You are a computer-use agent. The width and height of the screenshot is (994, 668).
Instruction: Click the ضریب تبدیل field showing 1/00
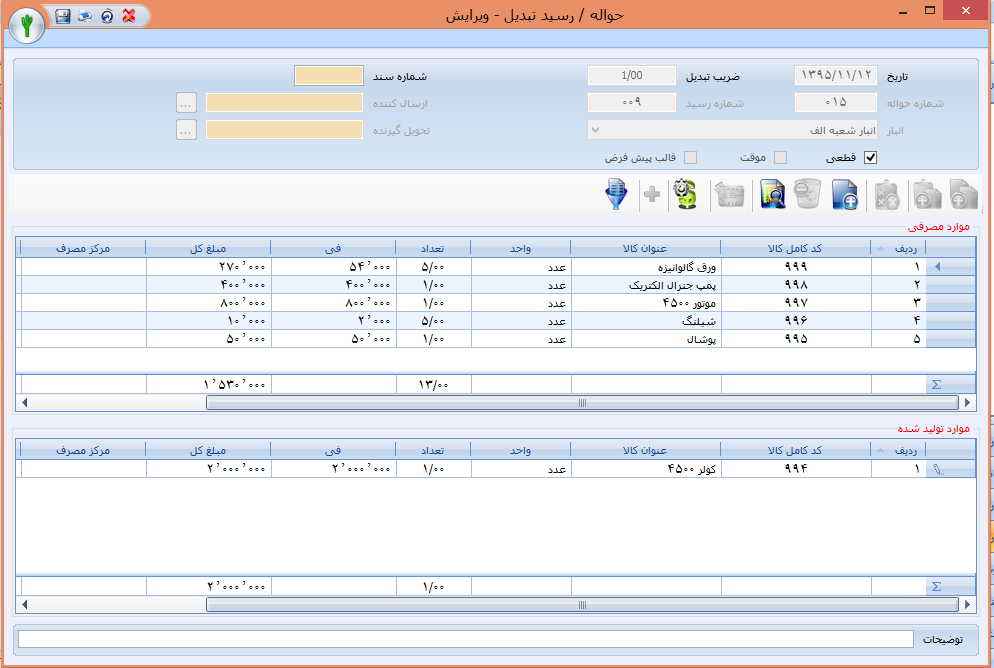631,75
